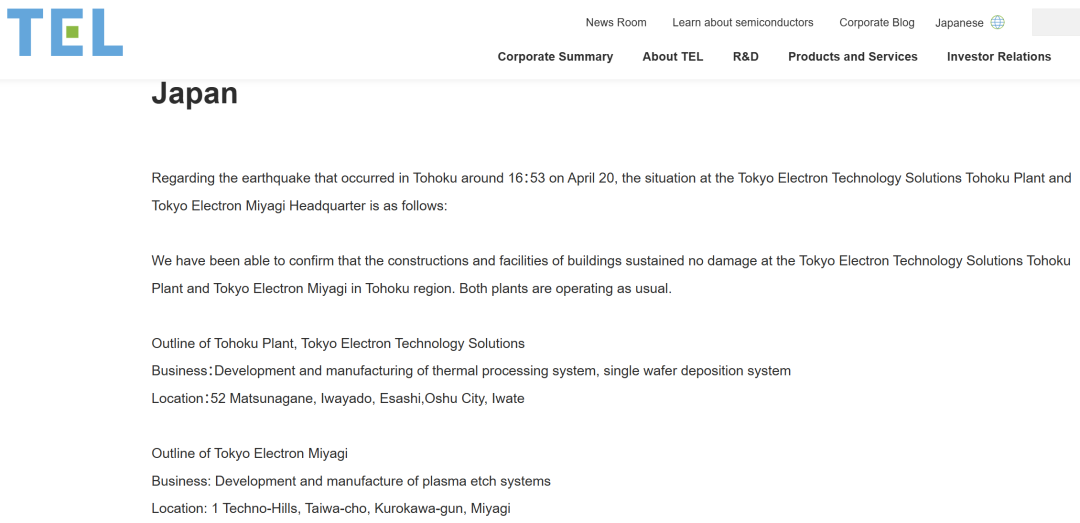Click location '52 Matsunagane, Iwayado' line

(338, 398)
